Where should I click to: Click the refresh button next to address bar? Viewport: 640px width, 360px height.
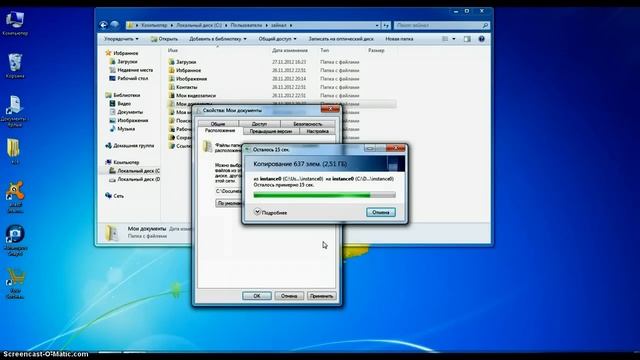[386, 25]
